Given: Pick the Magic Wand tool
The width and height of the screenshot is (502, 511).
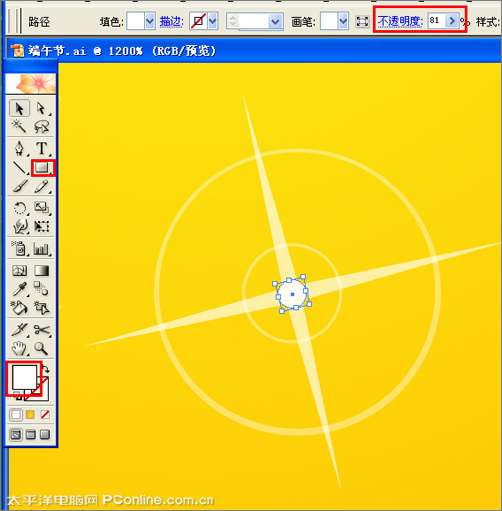Looking at the screenshot, I should tap(19, 127).
